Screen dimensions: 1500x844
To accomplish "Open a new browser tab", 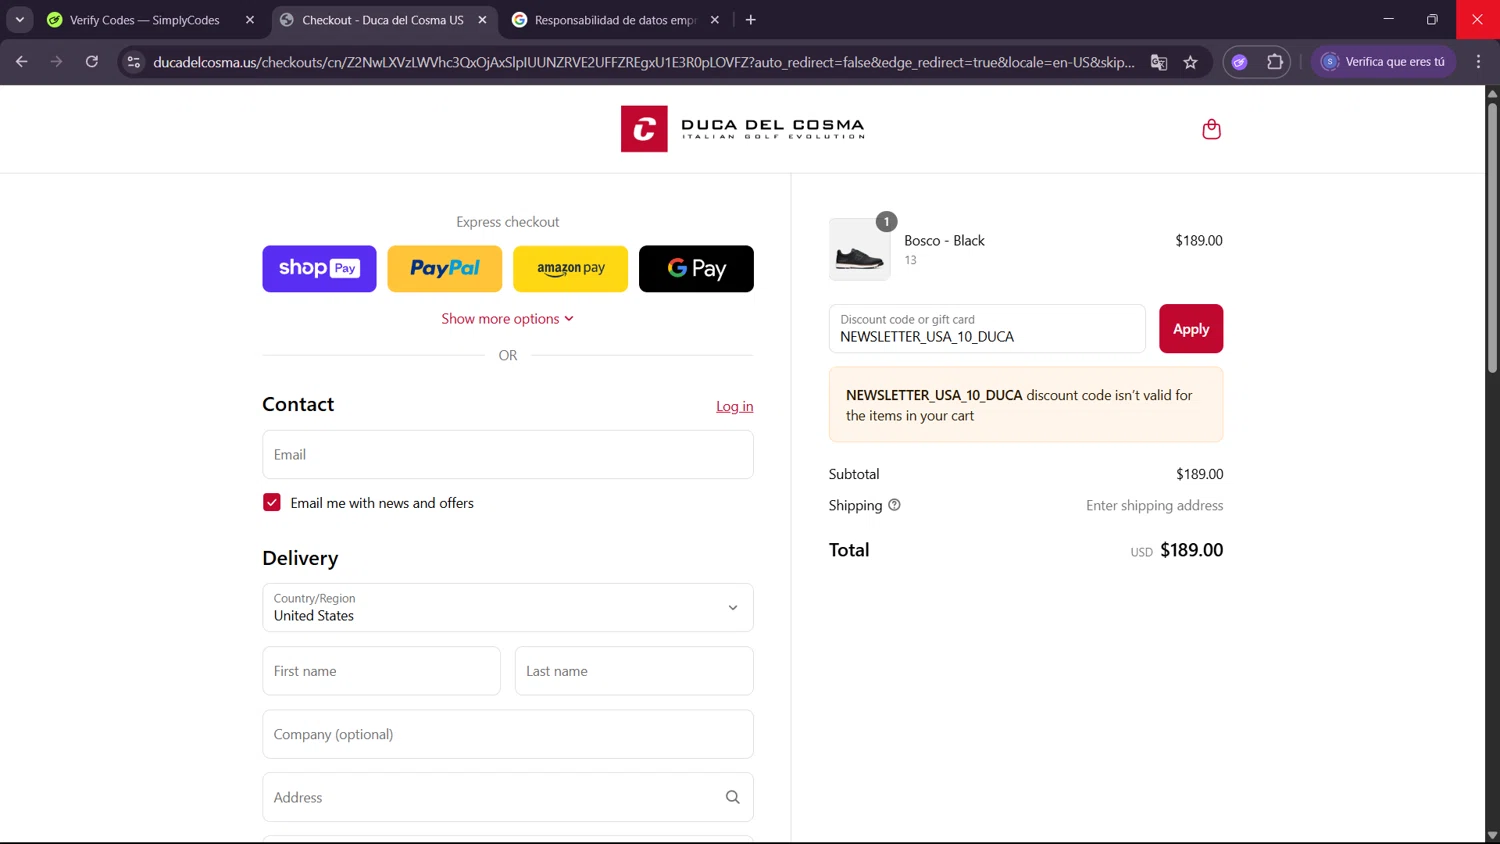I will point(751,20).
